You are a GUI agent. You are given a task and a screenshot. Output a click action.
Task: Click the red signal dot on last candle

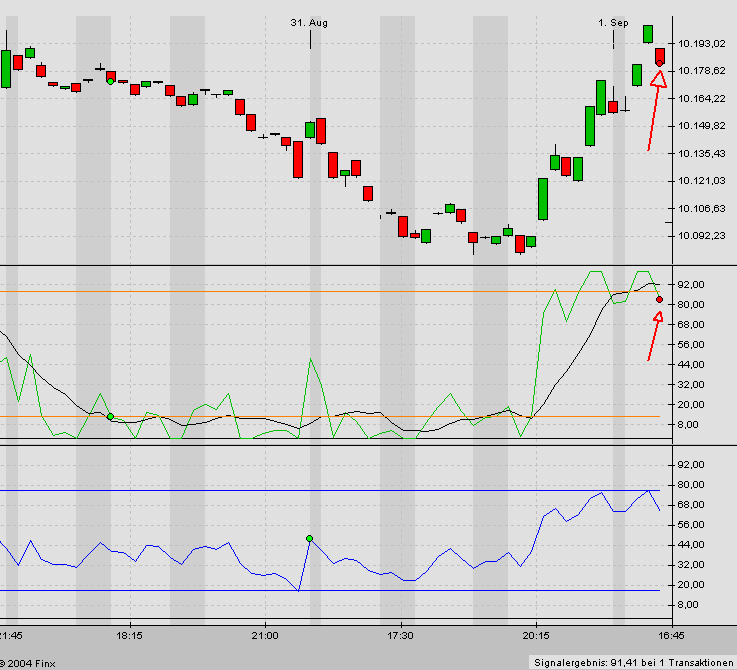659,63
